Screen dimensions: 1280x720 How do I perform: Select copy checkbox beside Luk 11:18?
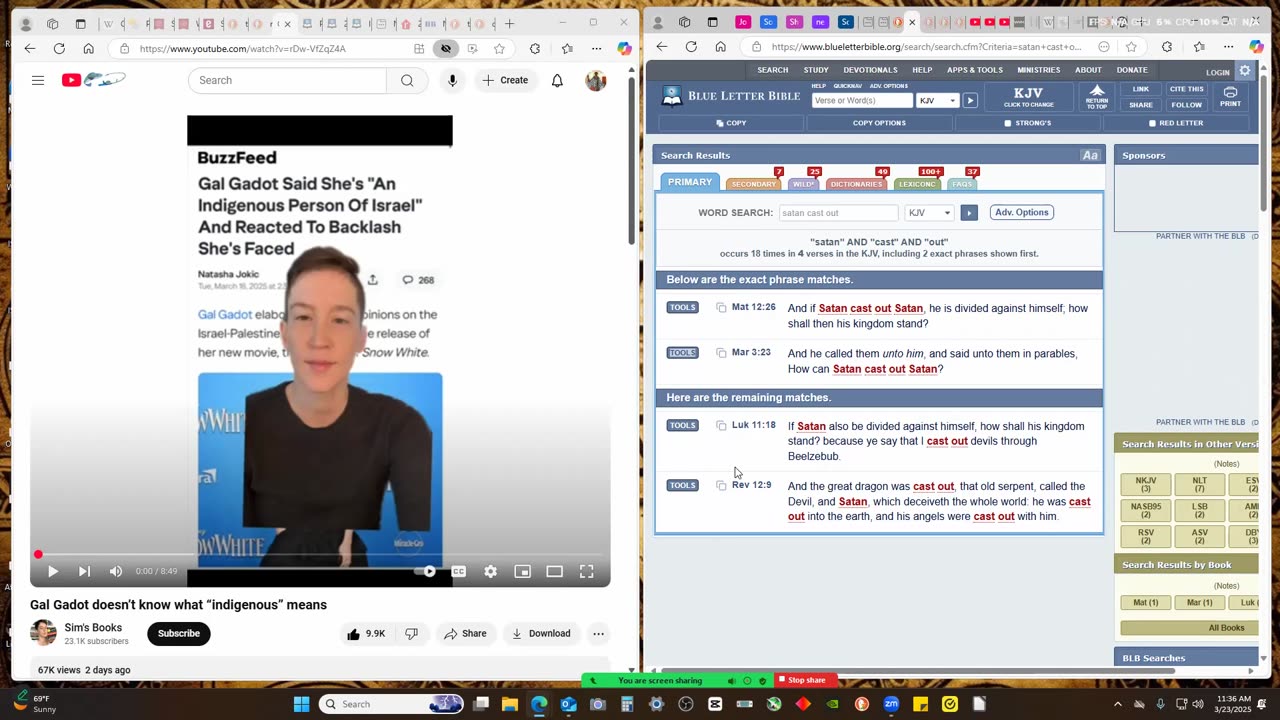coord(721,426)
